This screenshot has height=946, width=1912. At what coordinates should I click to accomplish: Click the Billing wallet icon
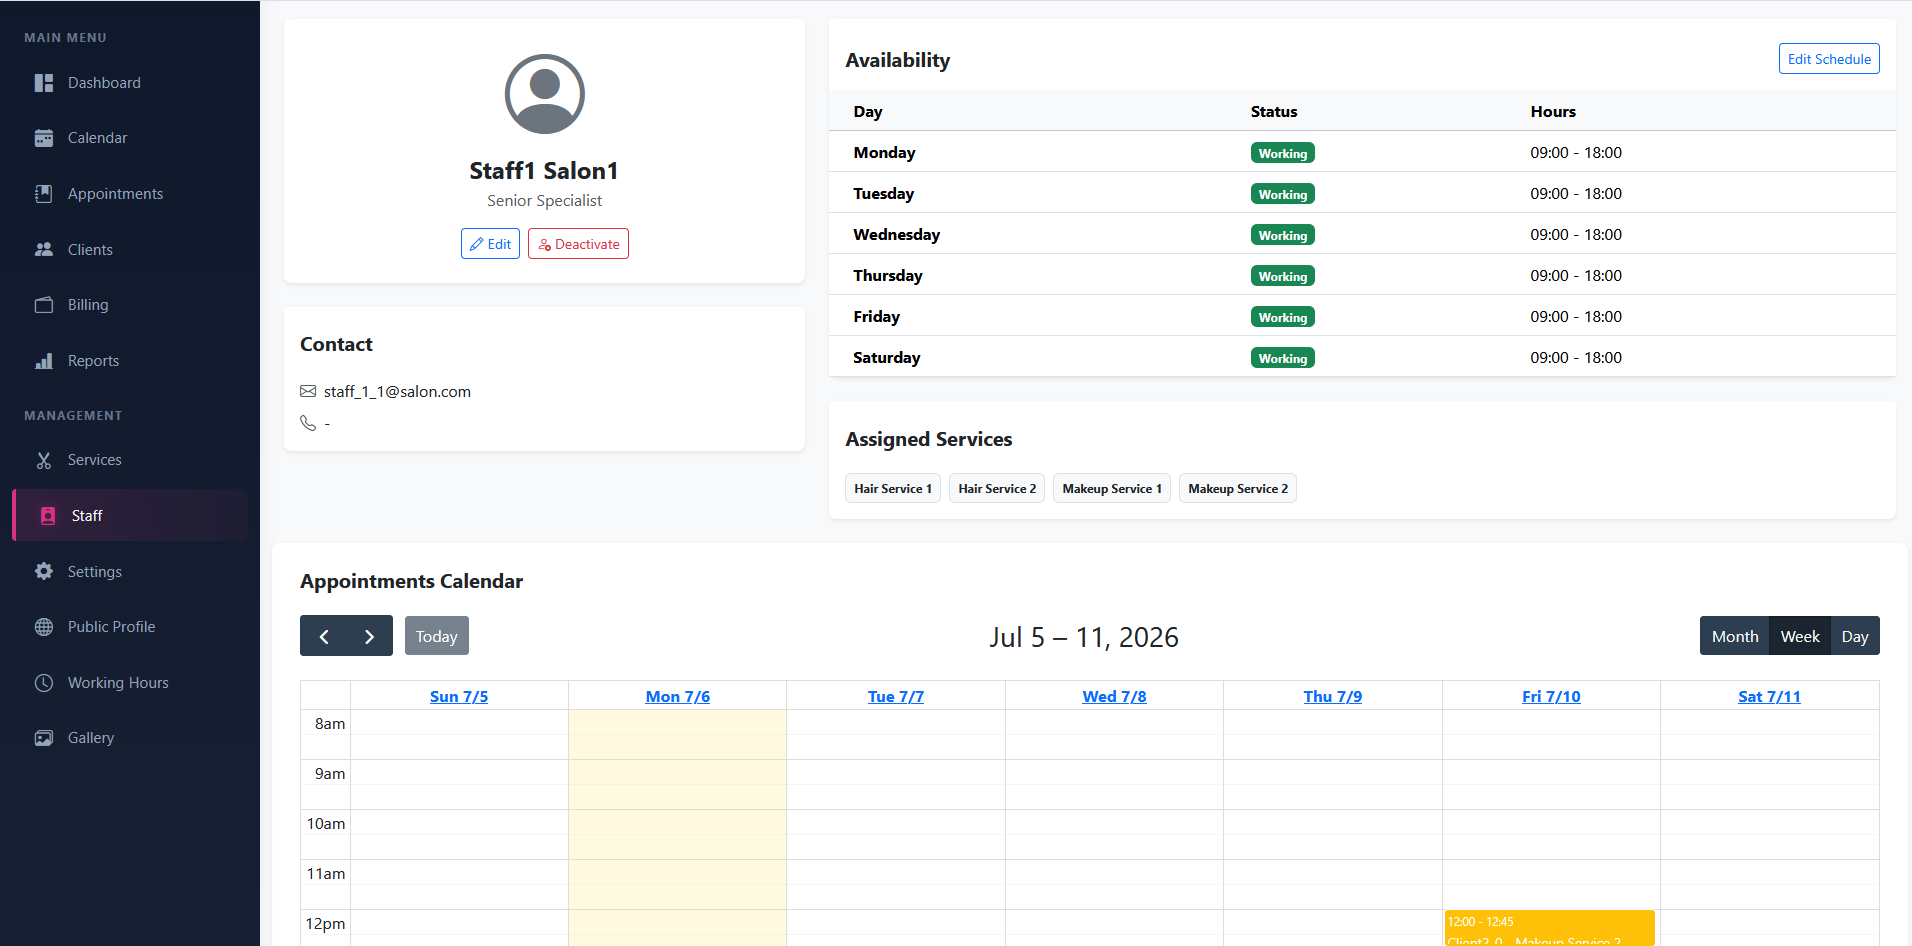[x=44, y=305]
